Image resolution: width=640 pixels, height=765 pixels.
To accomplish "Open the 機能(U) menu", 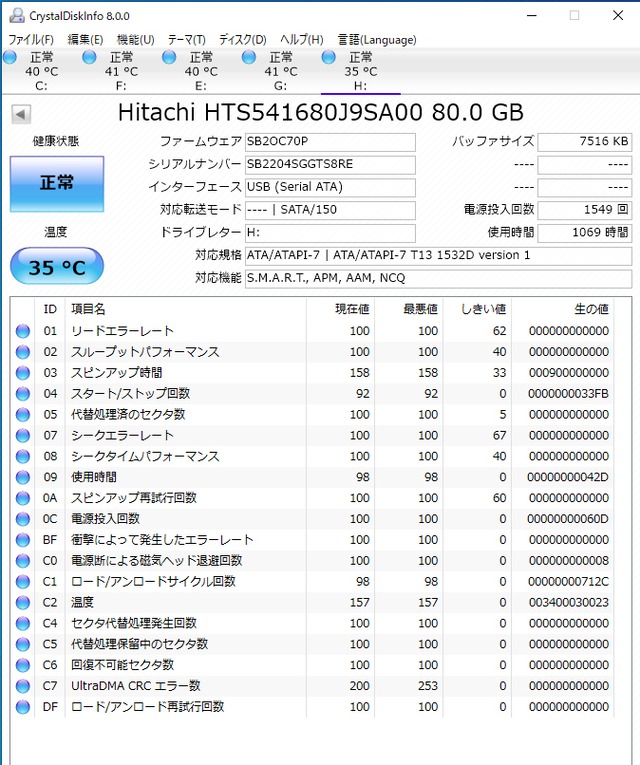I will click(136, 40).
